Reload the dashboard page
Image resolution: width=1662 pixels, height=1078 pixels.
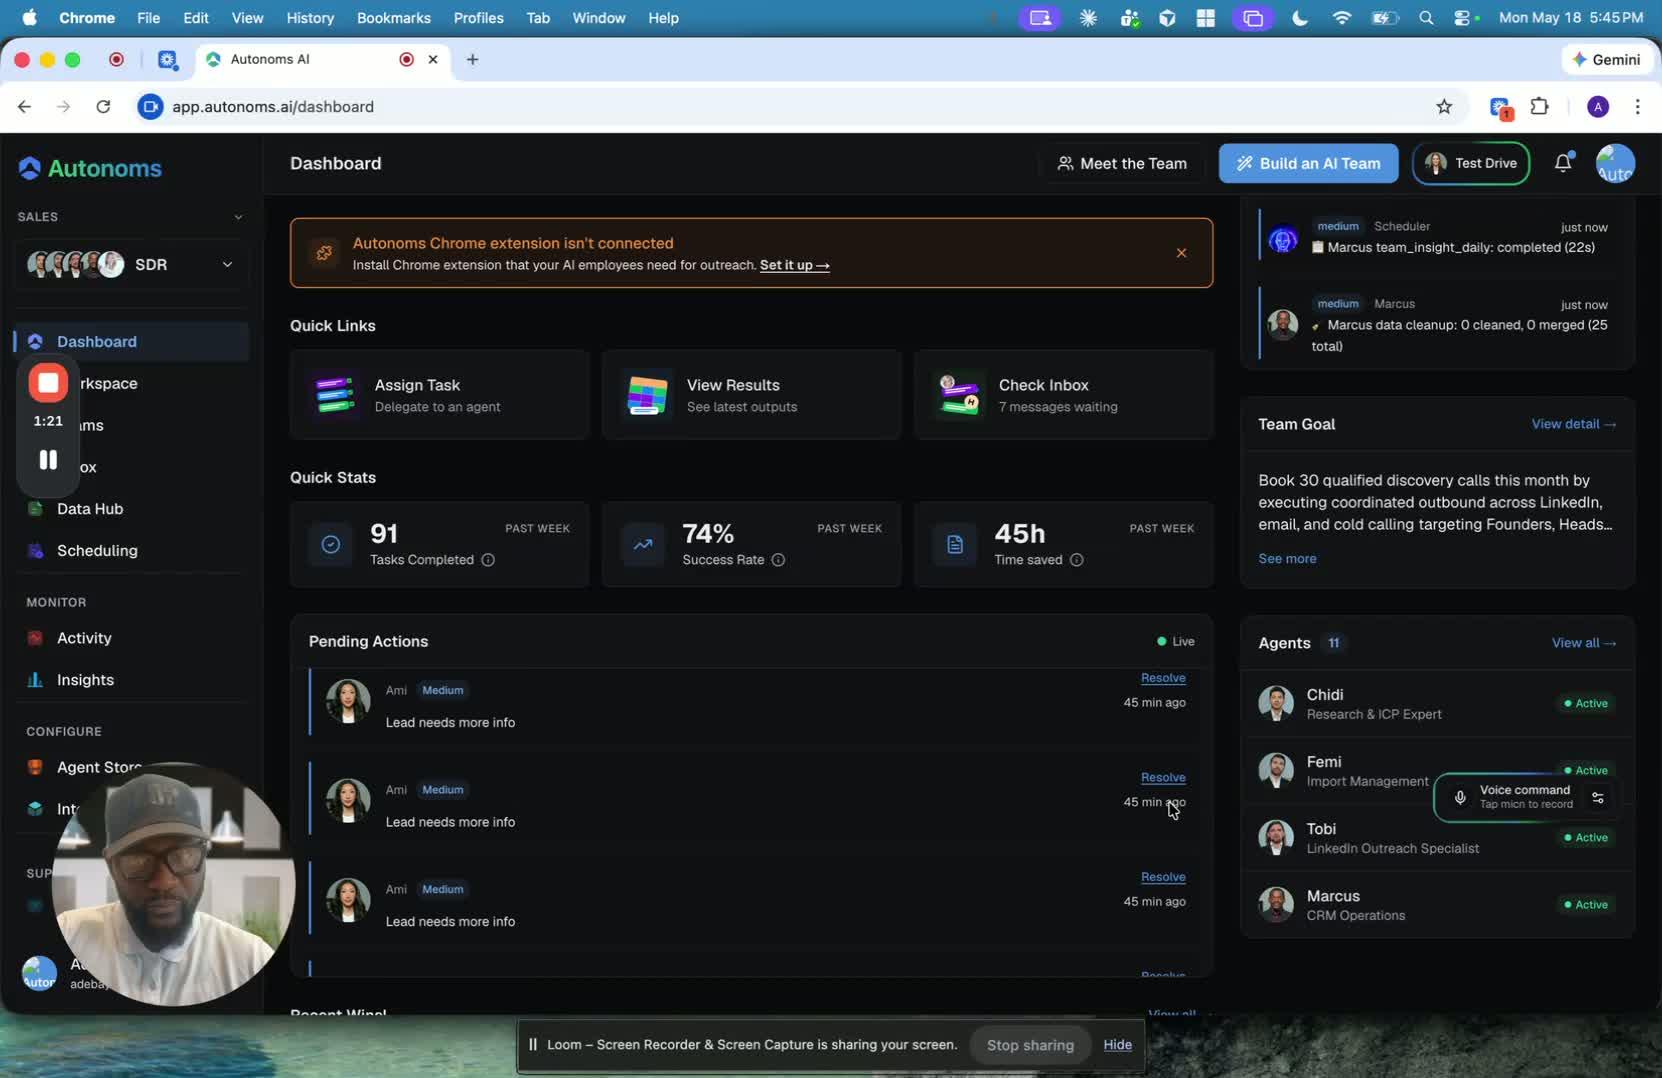pos(103,107)
